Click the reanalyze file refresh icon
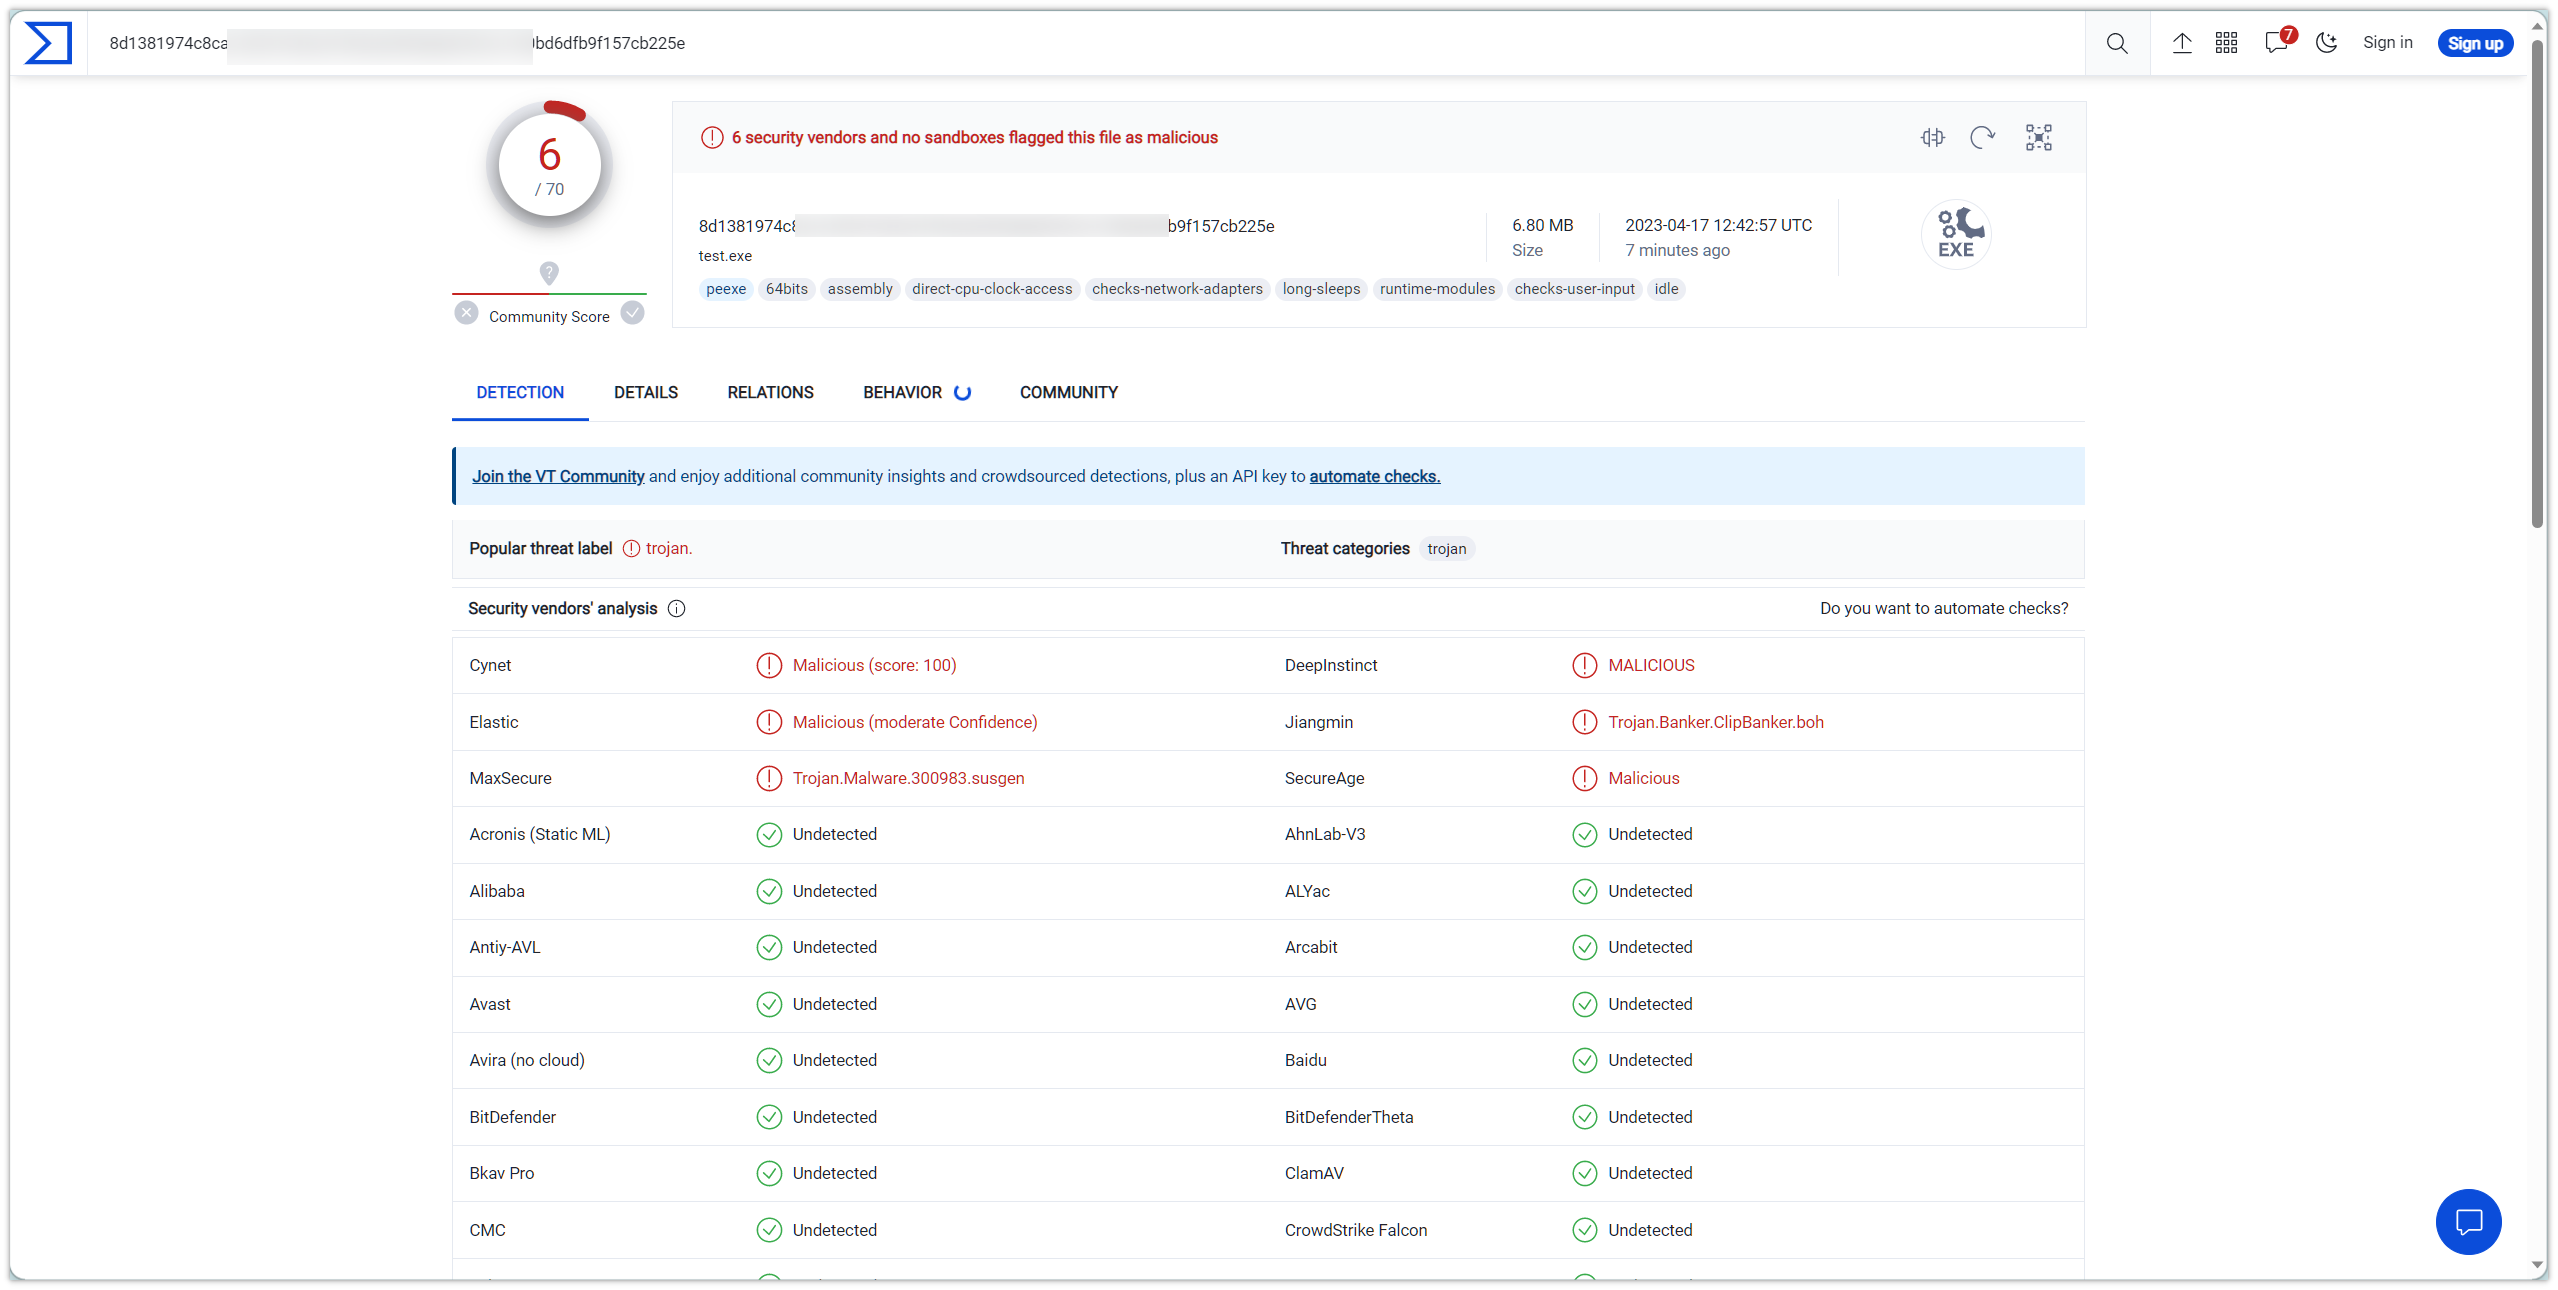 pos(1982,138)
